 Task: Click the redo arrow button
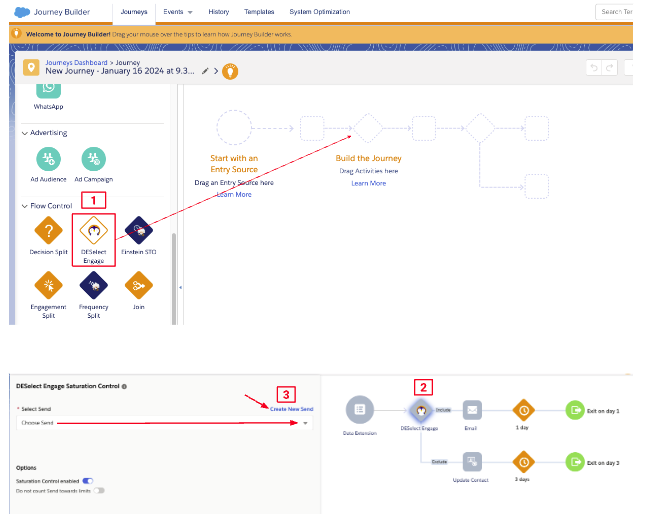pyautogui.click(x=609, y=67)
